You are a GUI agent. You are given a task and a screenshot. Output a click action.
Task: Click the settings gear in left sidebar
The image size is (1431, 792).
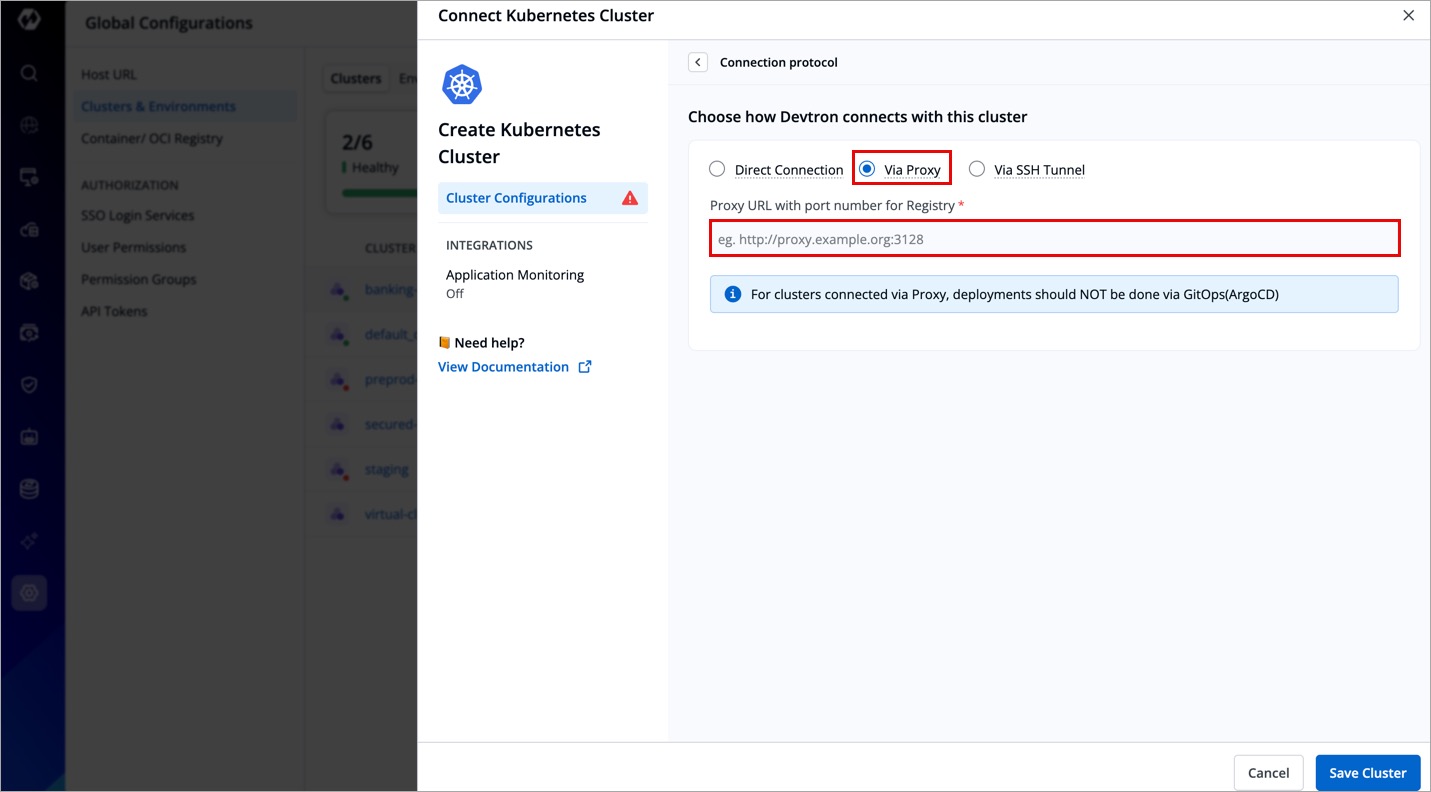point(29,593)
